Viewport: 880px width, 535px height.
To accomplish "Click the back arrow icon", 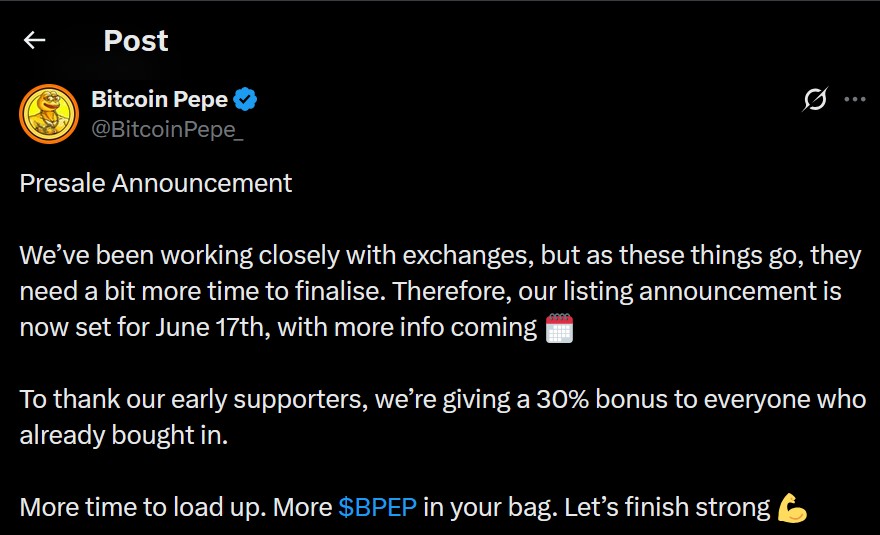I will [x=35, y=40].
